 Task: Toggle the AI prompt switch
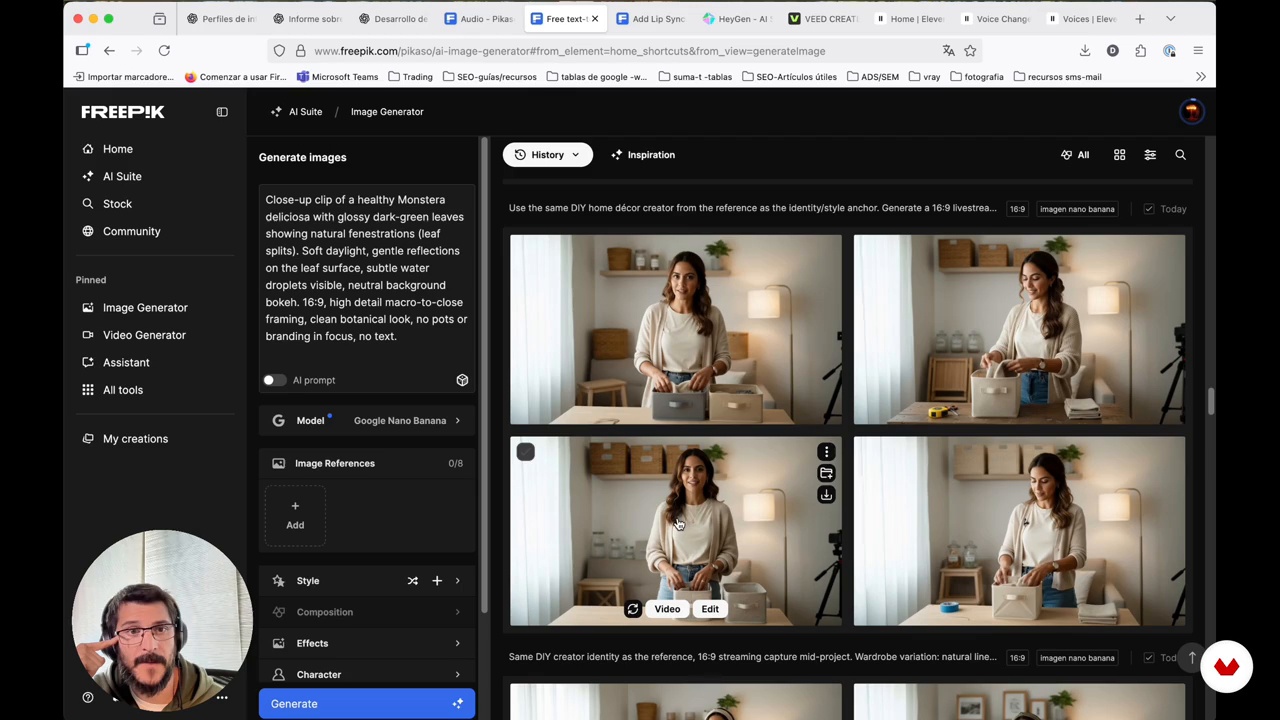[273, 380]
